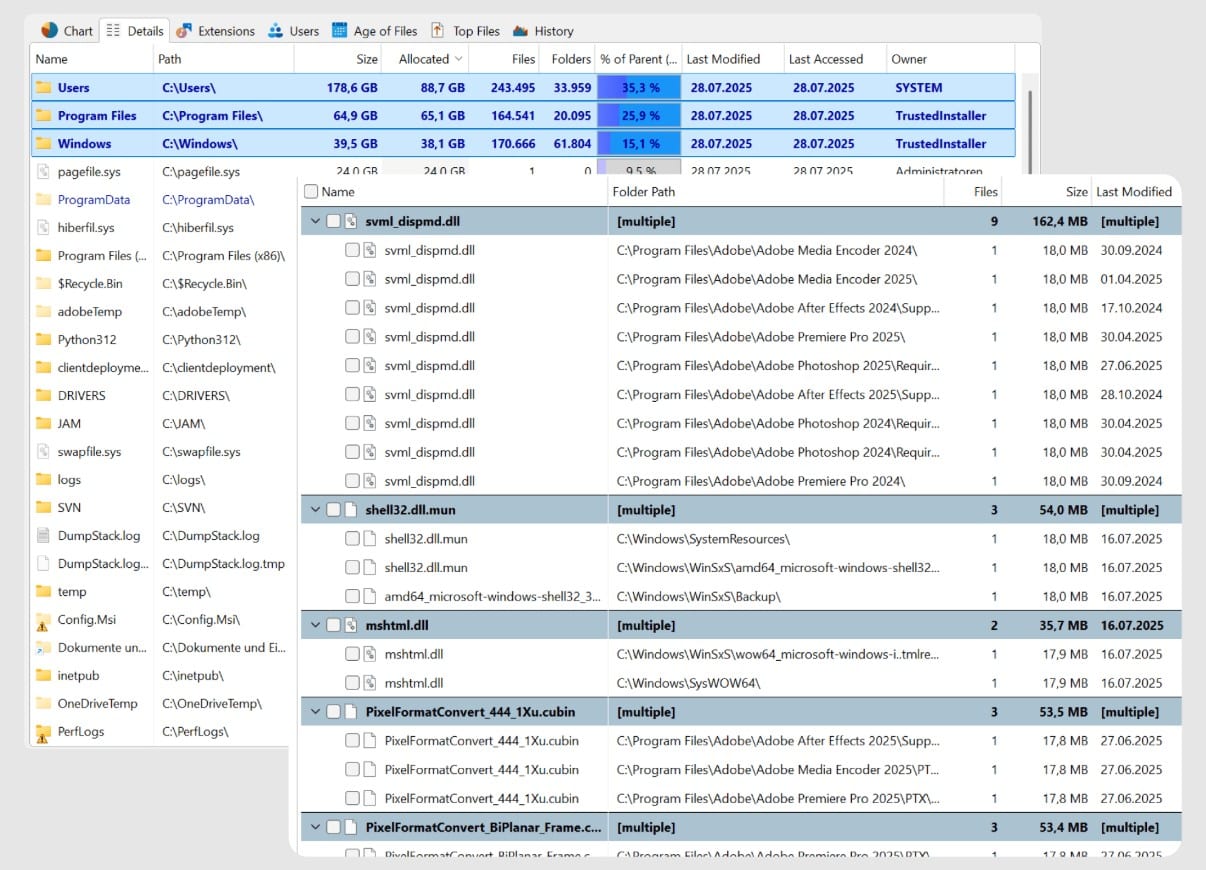Click the inetpub folder icon
Viewport: 1206px width, 870px height.
[43, 675]
